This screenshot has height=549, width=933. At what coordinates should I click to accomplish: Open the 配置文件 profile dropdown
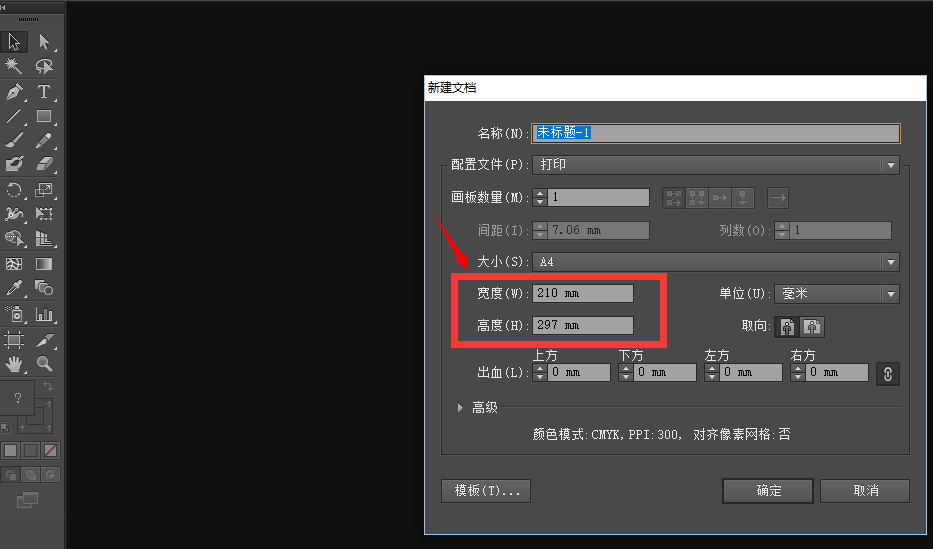click(716, 165)
